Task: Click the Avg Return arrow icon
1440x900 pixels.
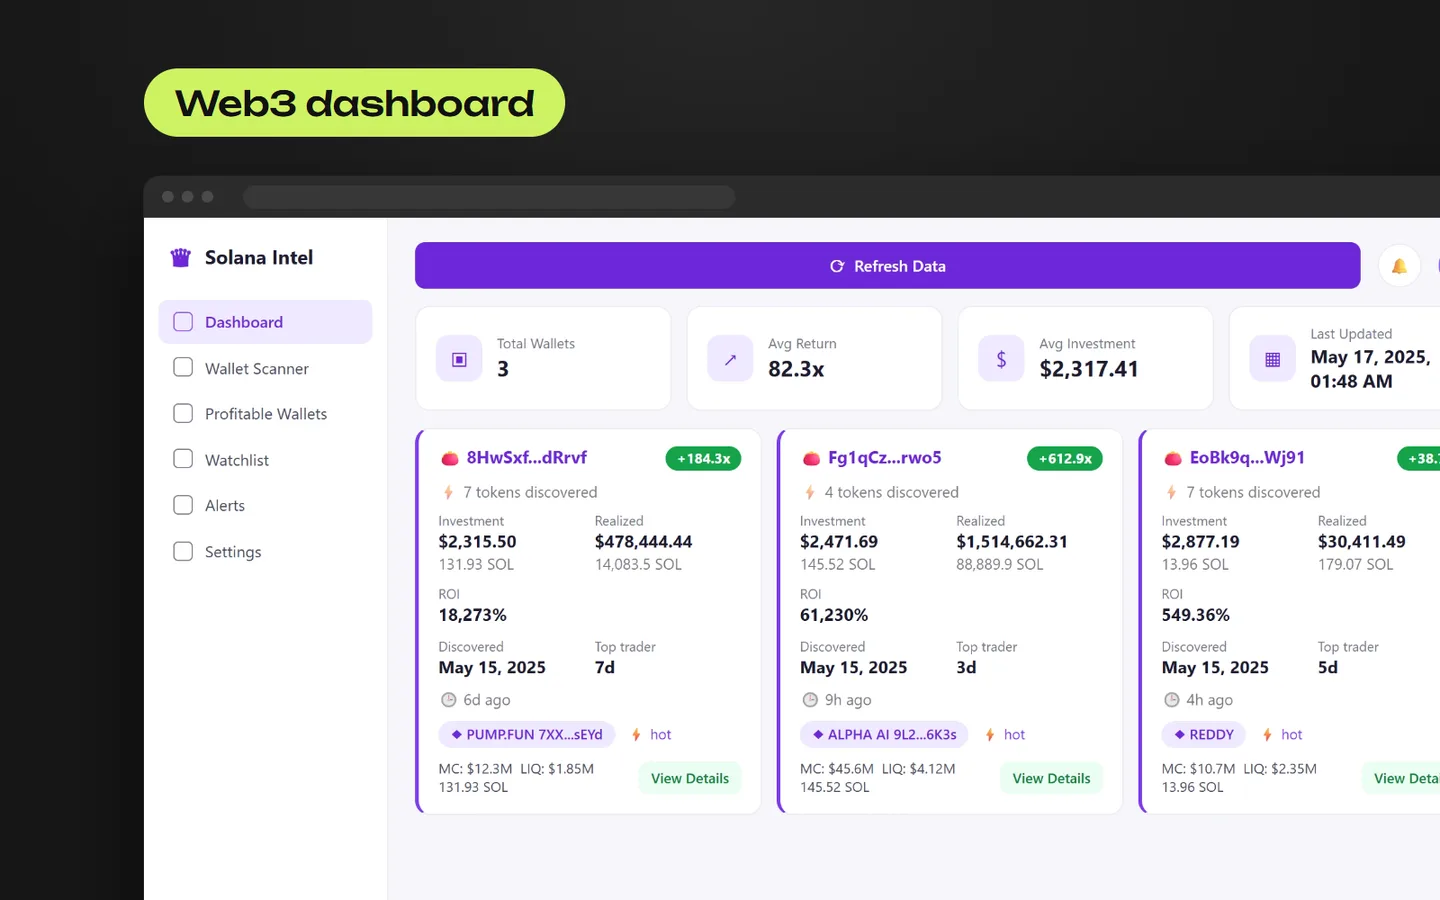Action: point(730,359)
